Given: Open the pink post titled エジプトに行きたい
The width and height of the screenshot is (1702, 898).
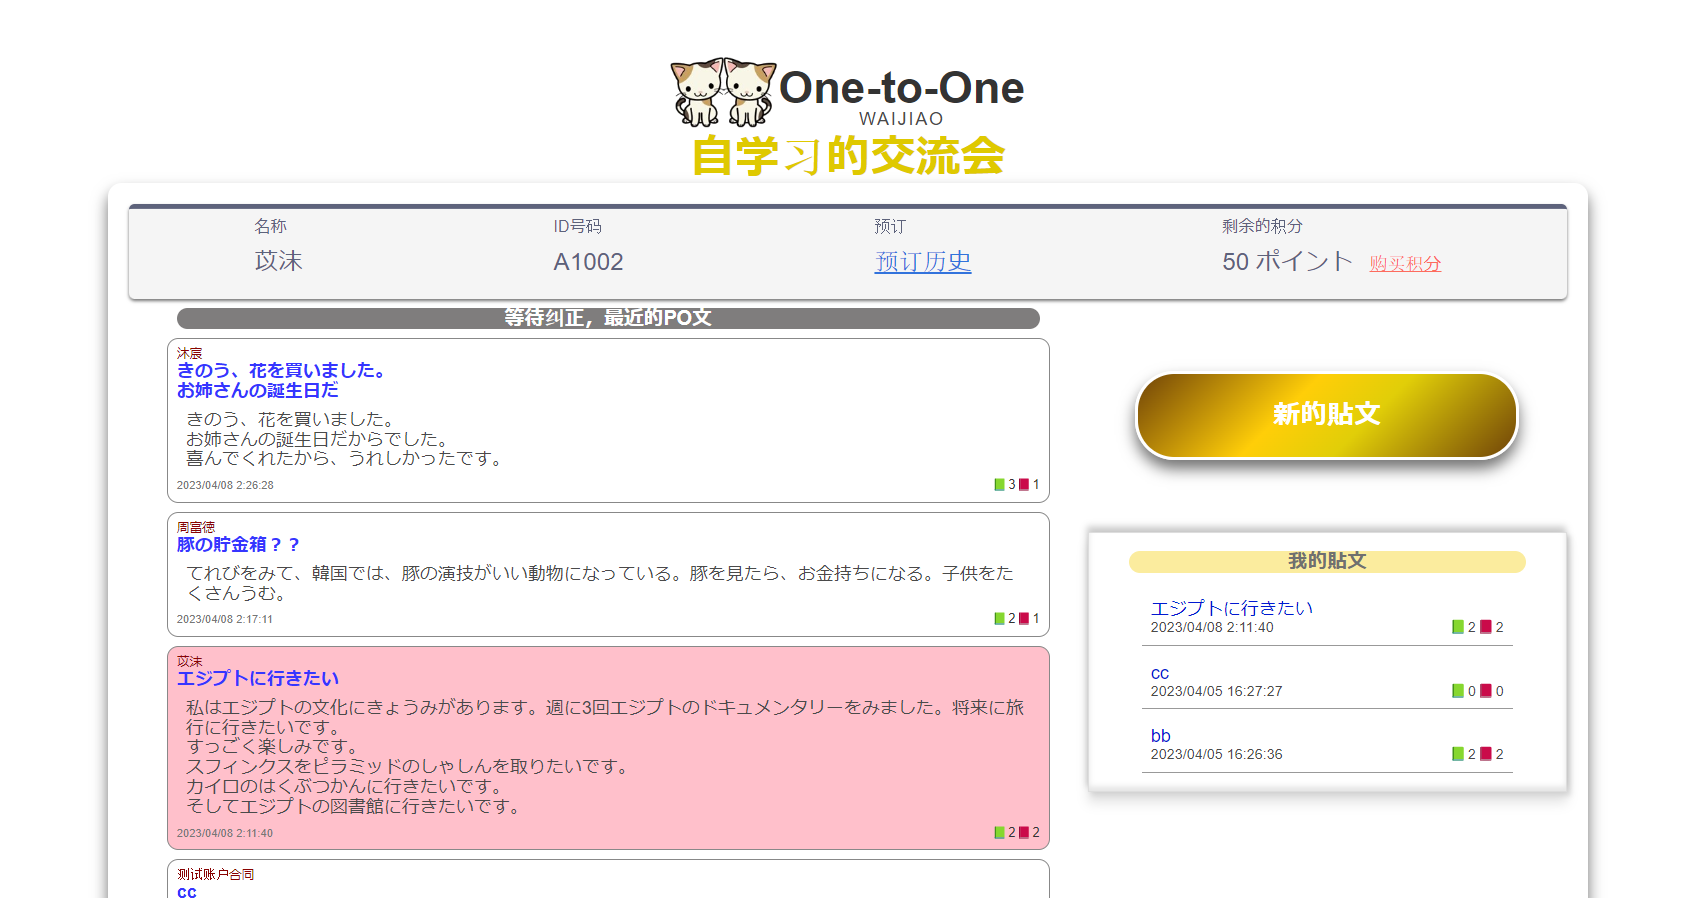Looking at the screenshot, I should coord(258,679).
